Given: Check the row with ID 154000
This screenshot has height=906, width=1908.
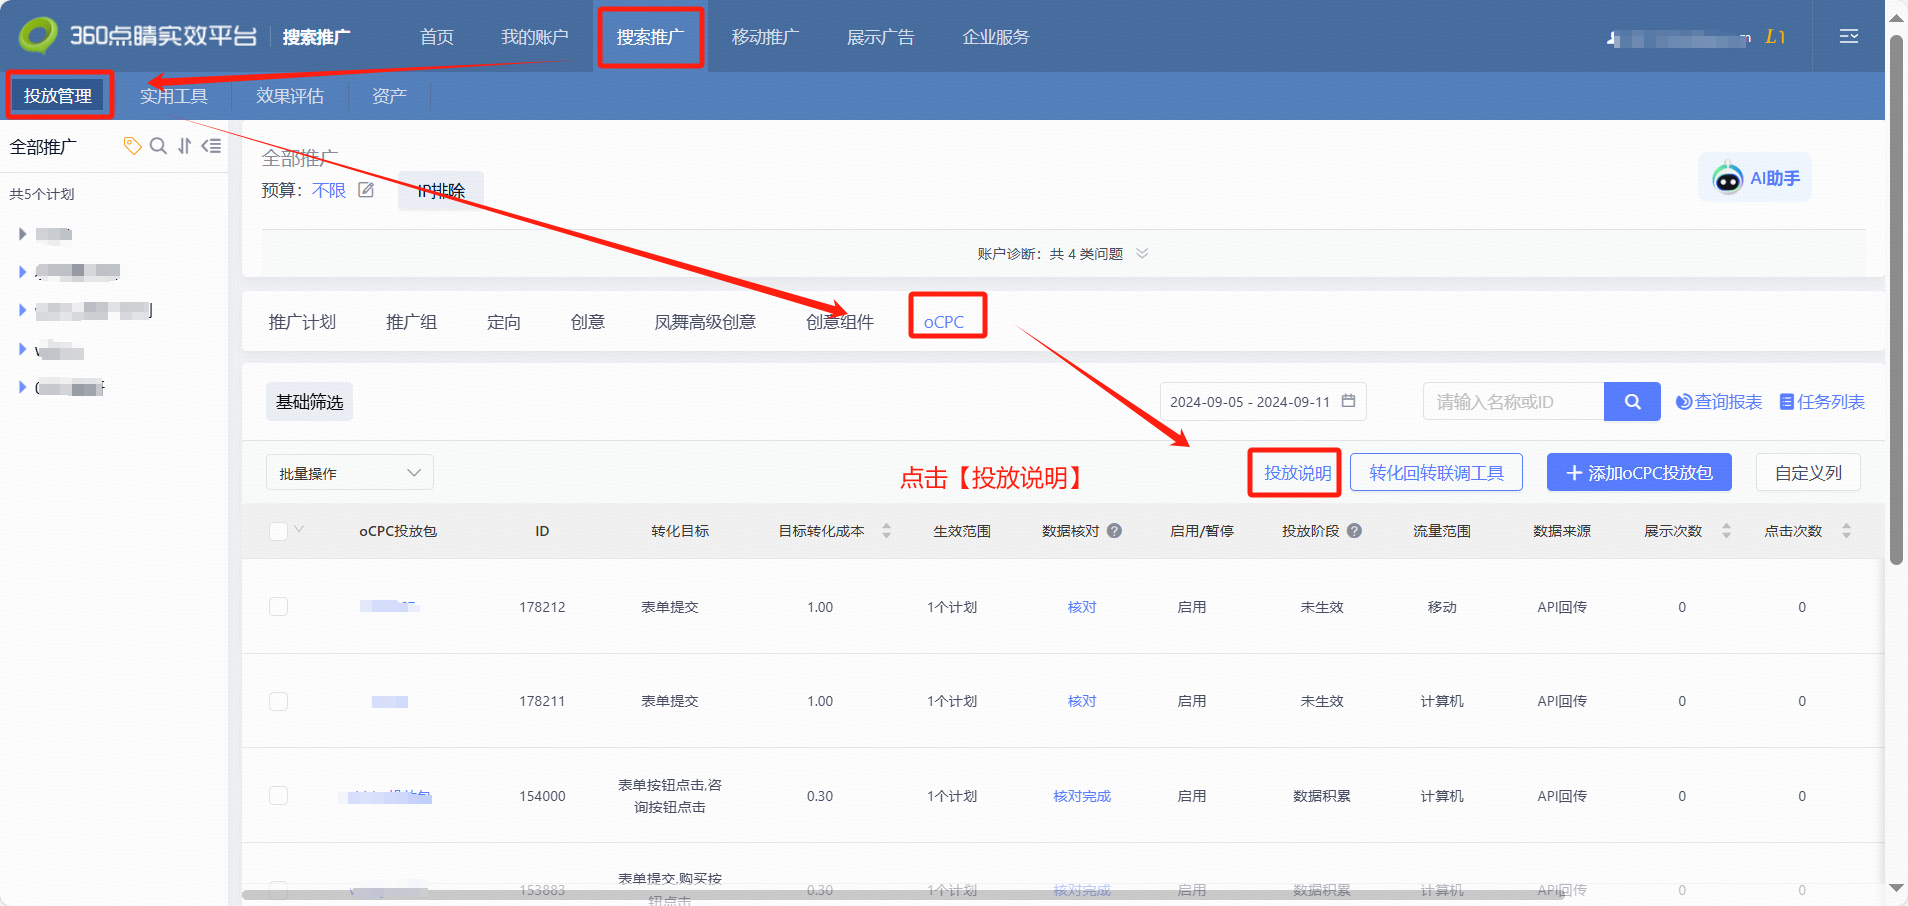Looking at the screenshot, I should tap(278, 796).
